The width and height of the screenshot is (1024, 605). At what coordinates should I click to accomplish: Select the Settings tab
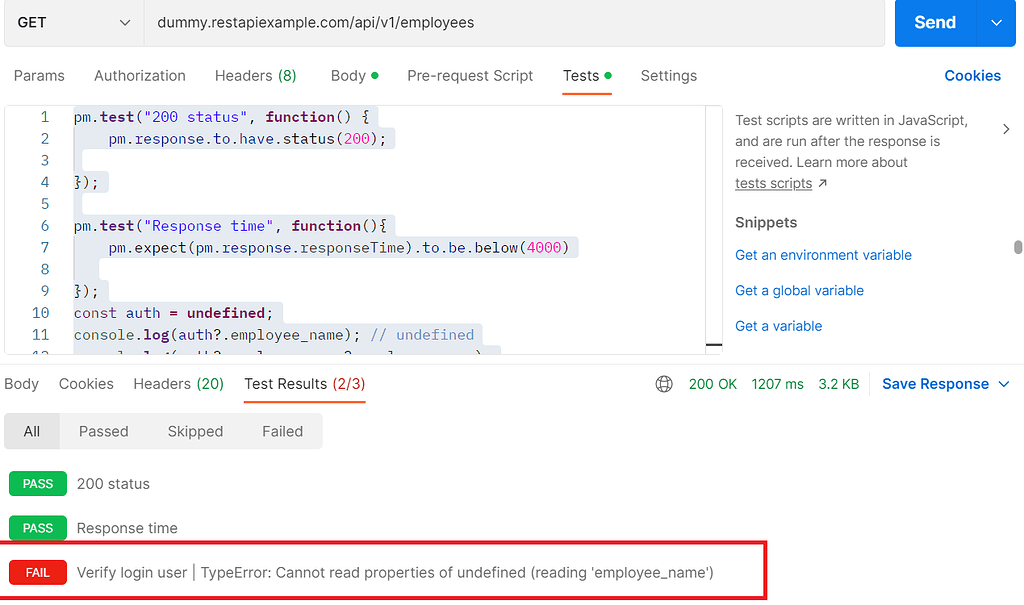point(669,76)
